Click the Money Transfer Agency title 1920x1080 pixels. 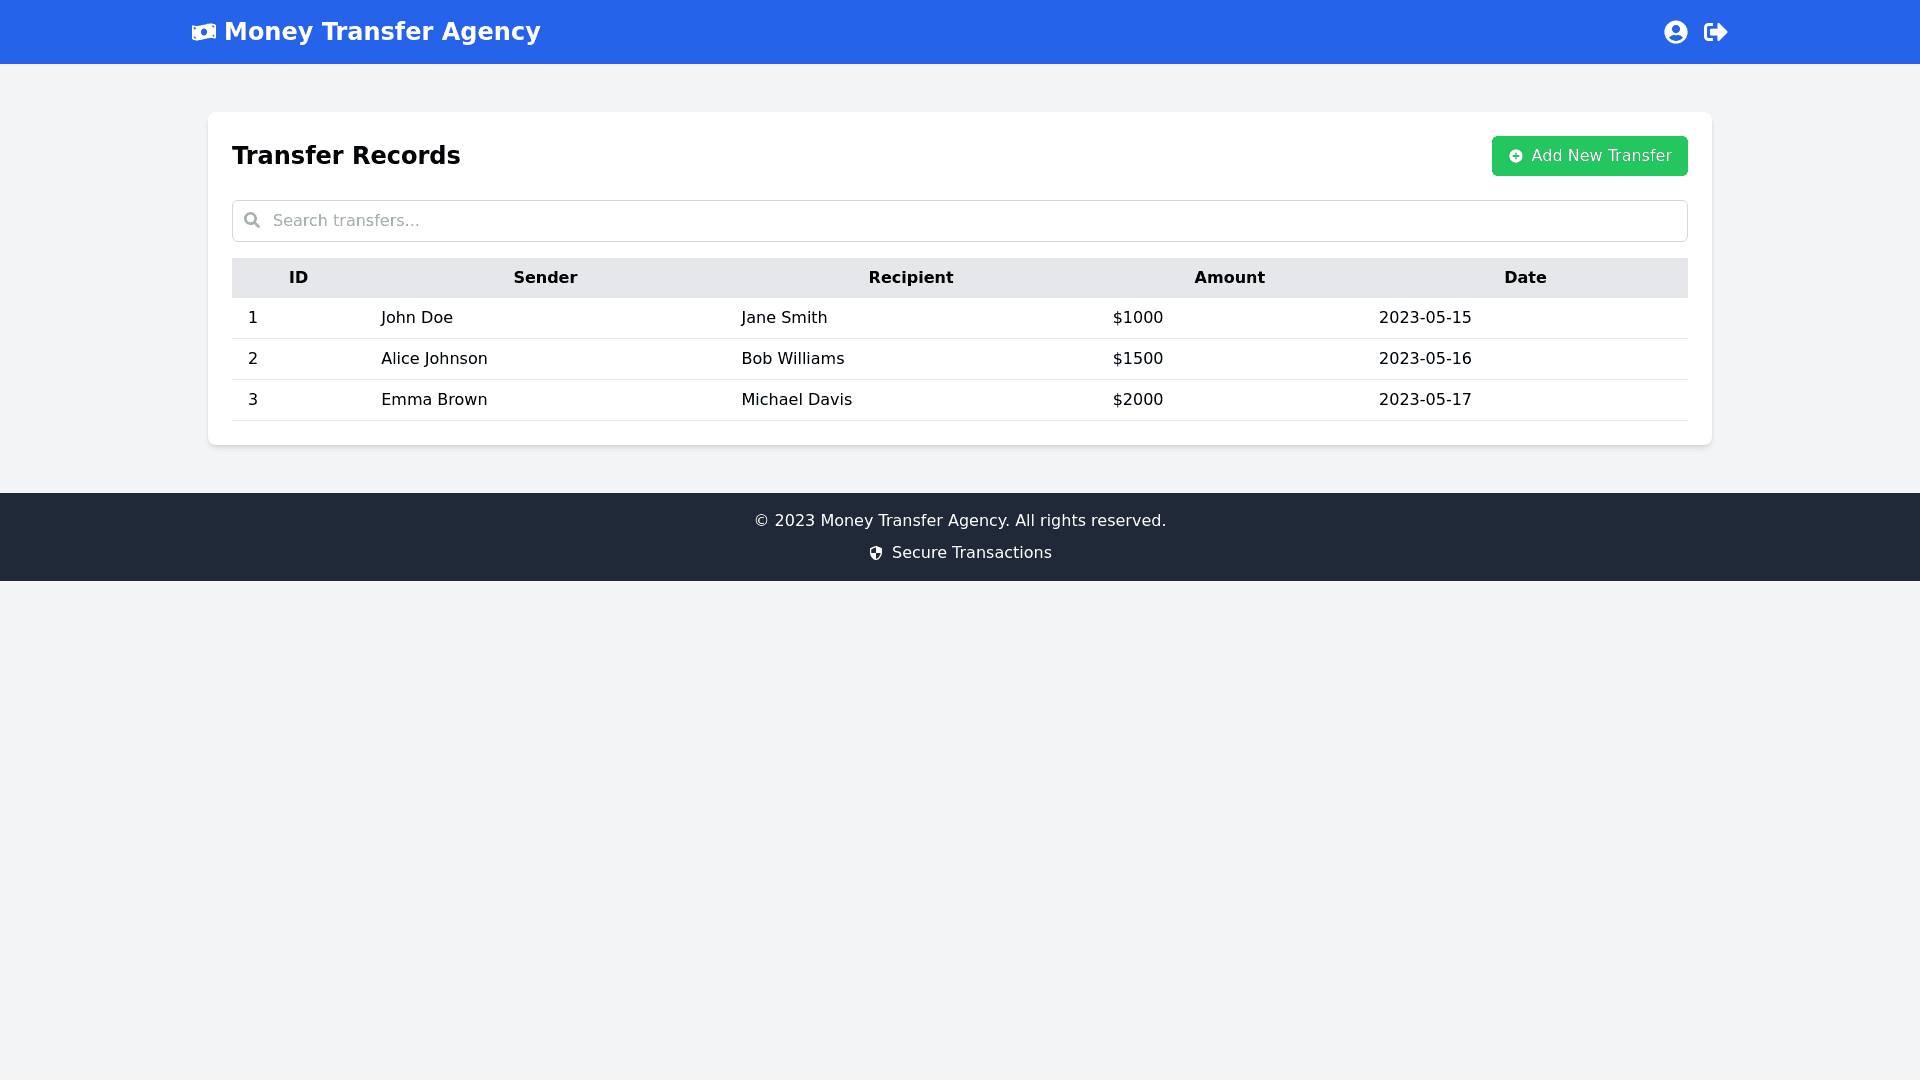pyautogui.click(x=382, y=32)
